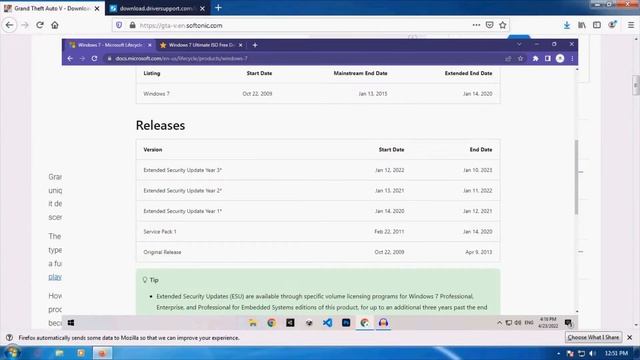Open File Explorer on inner taskbar
Screen dimensions: 640x360
tap(253, 323)
